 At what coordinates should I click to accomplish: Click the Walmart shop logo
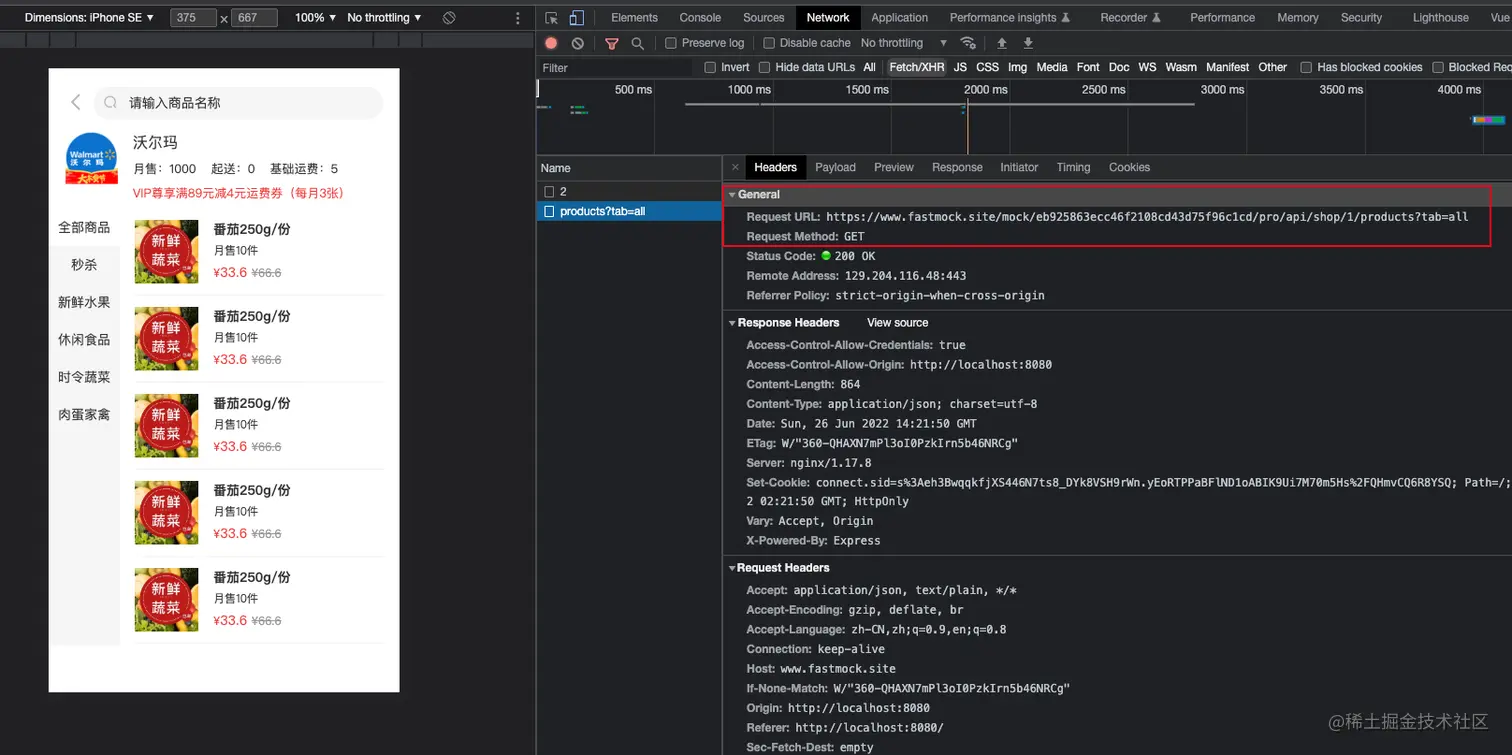91,157
